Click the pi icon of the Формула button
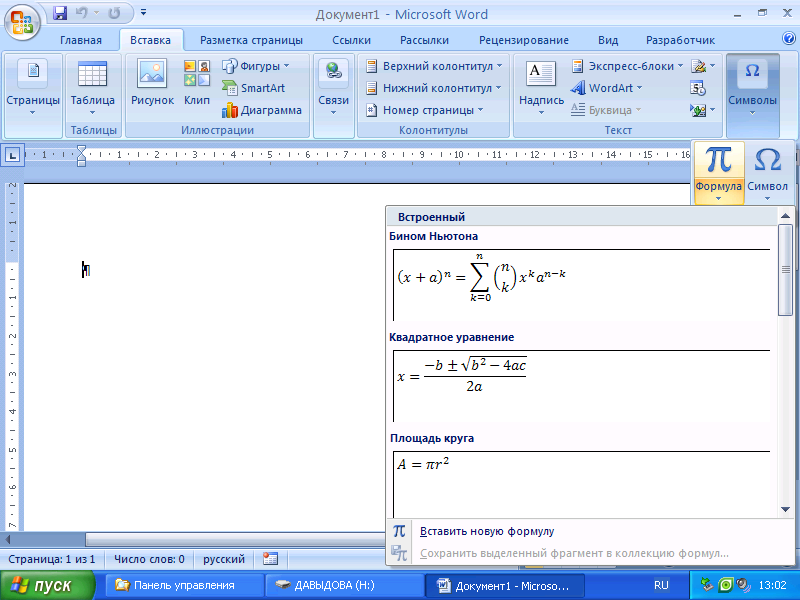Screen dimensions: 800x600 point(718,159)
